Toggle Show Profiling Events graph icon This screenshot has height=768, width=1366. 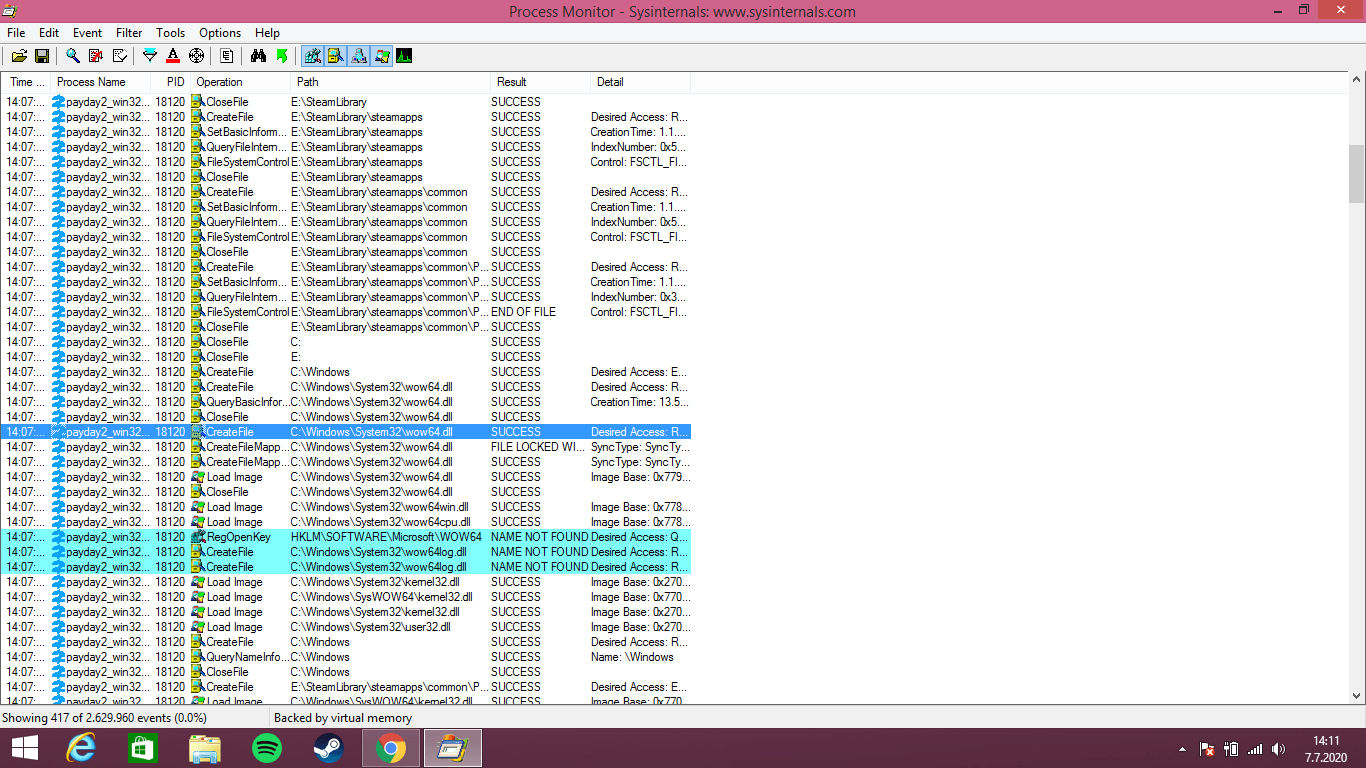[x=404, y=56]
